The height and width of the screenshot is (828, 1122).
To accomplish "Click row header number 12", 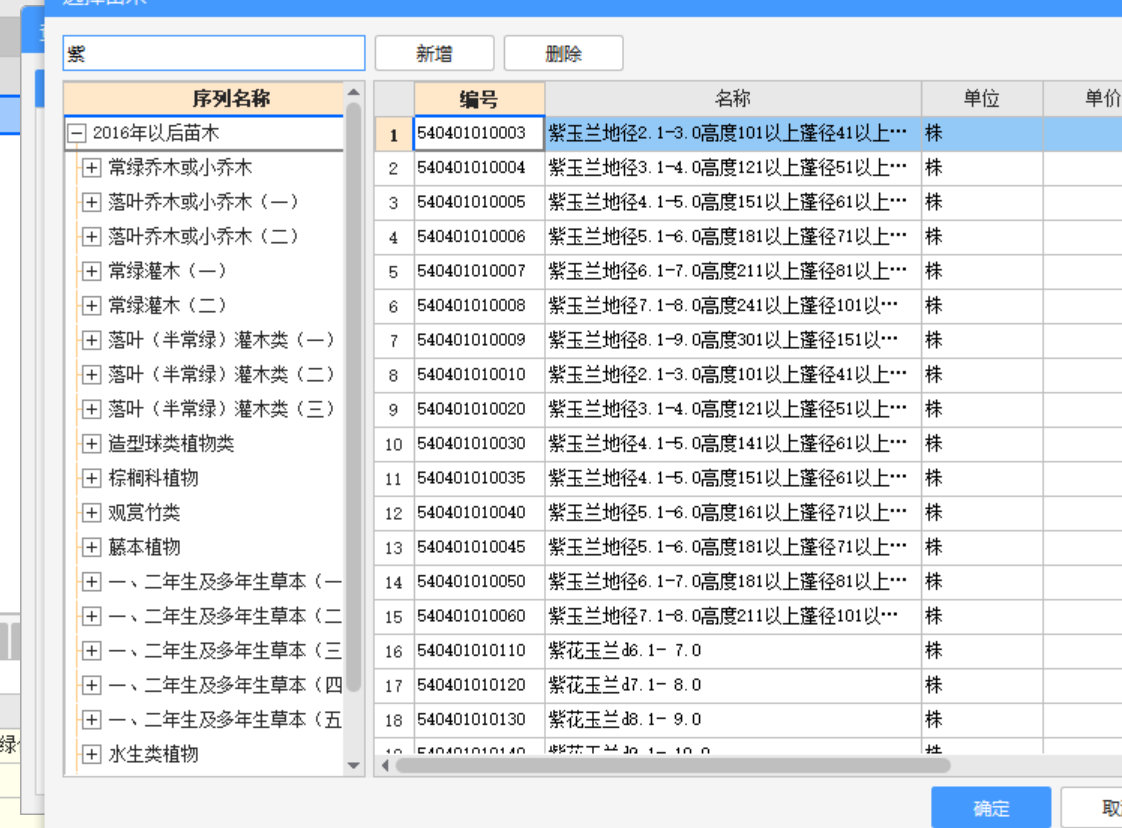I will [394, 512].
